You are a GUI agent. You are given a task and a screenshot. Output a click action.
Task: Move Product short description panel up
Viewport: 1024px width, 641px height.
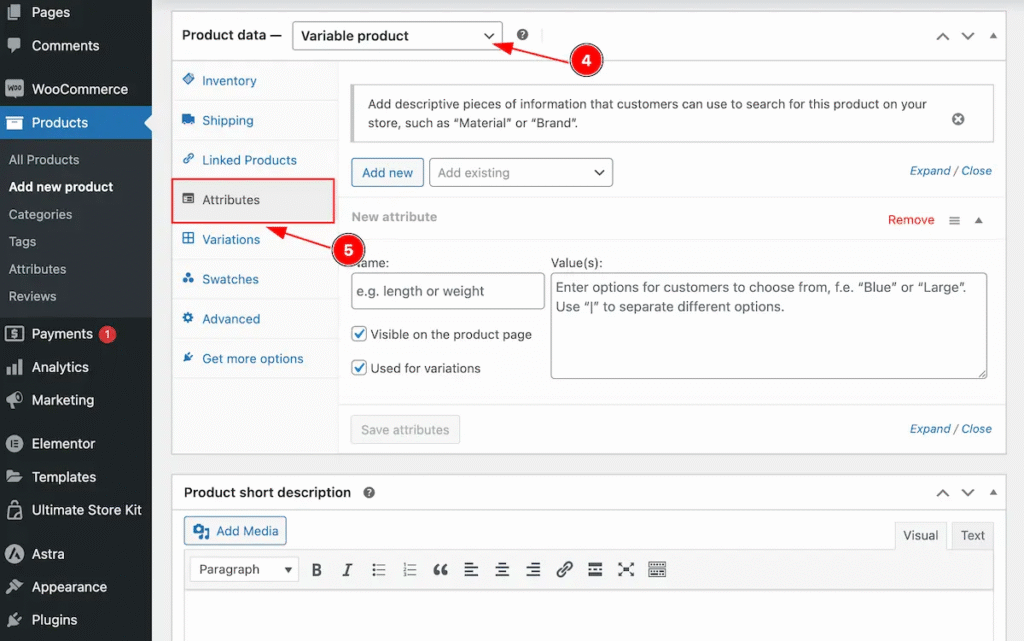coord(942,493)
